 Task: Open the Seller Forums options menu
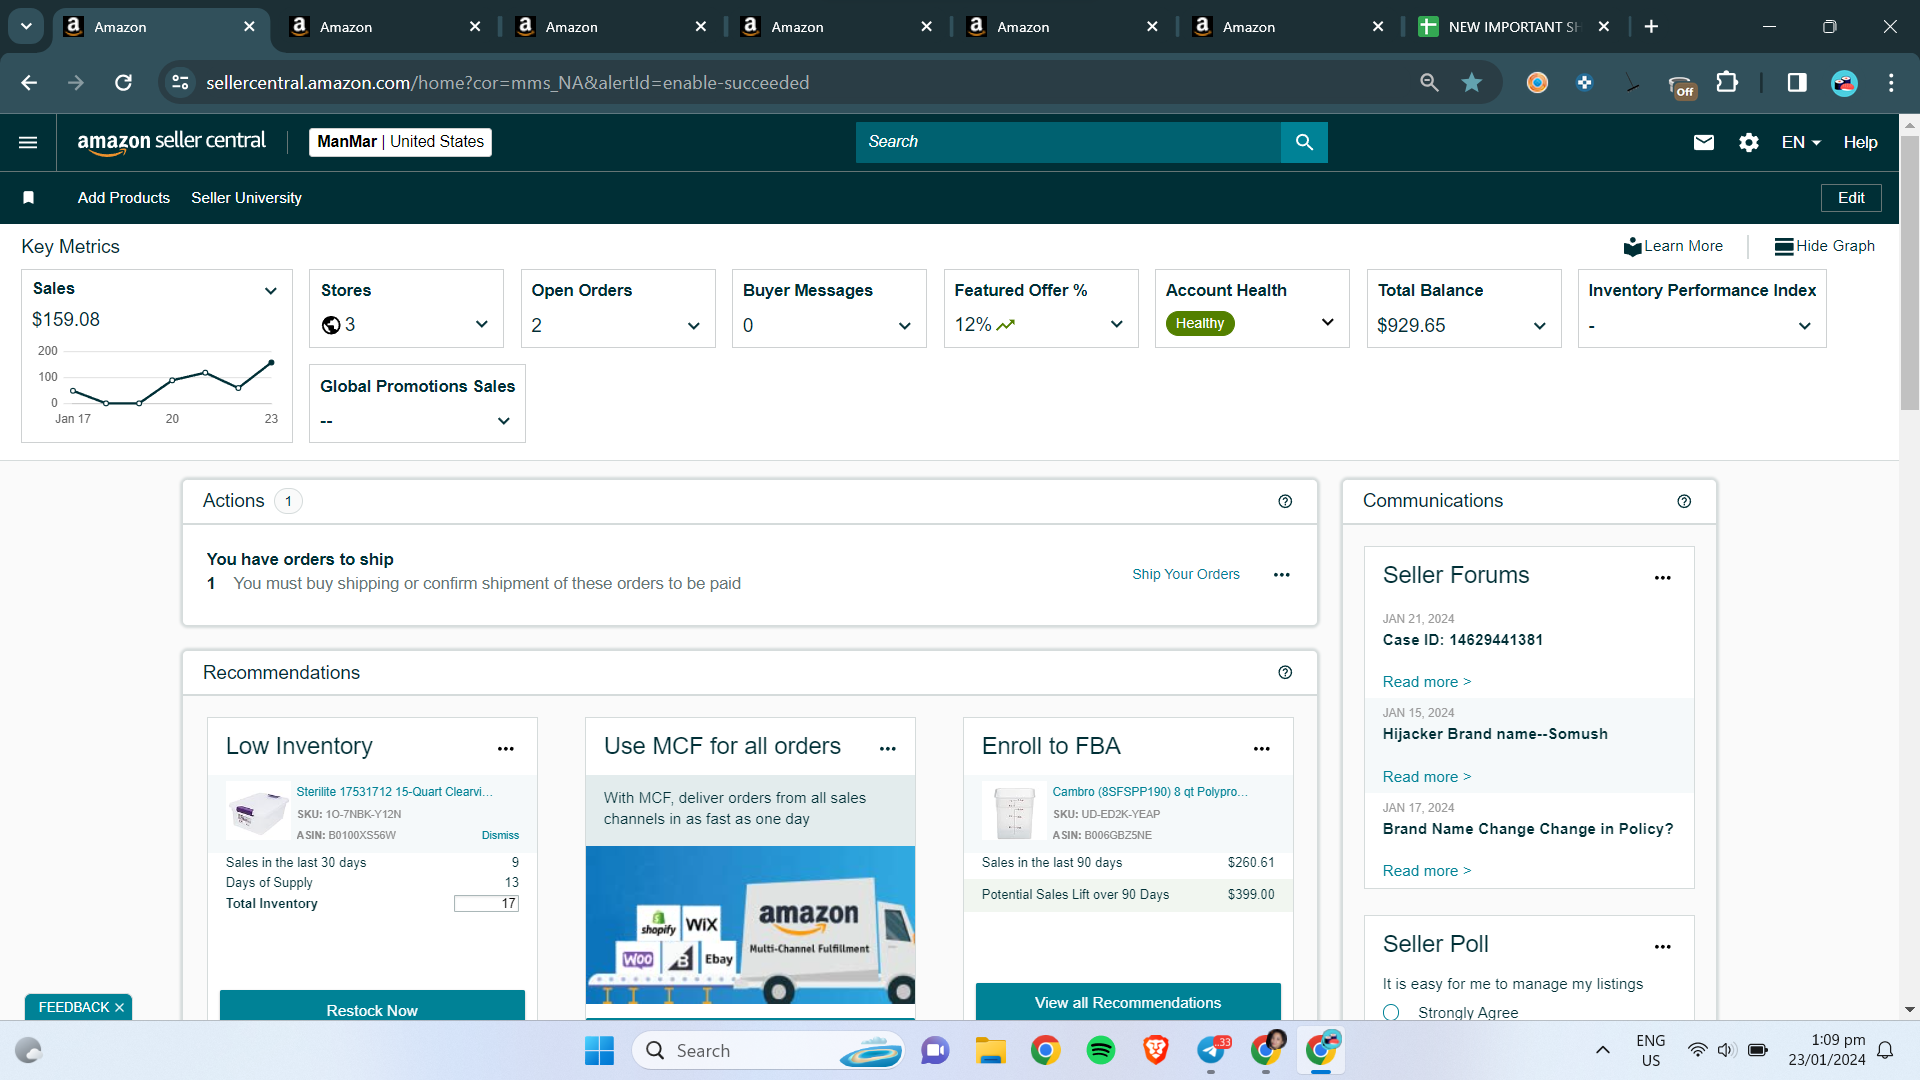[1663, 577]
